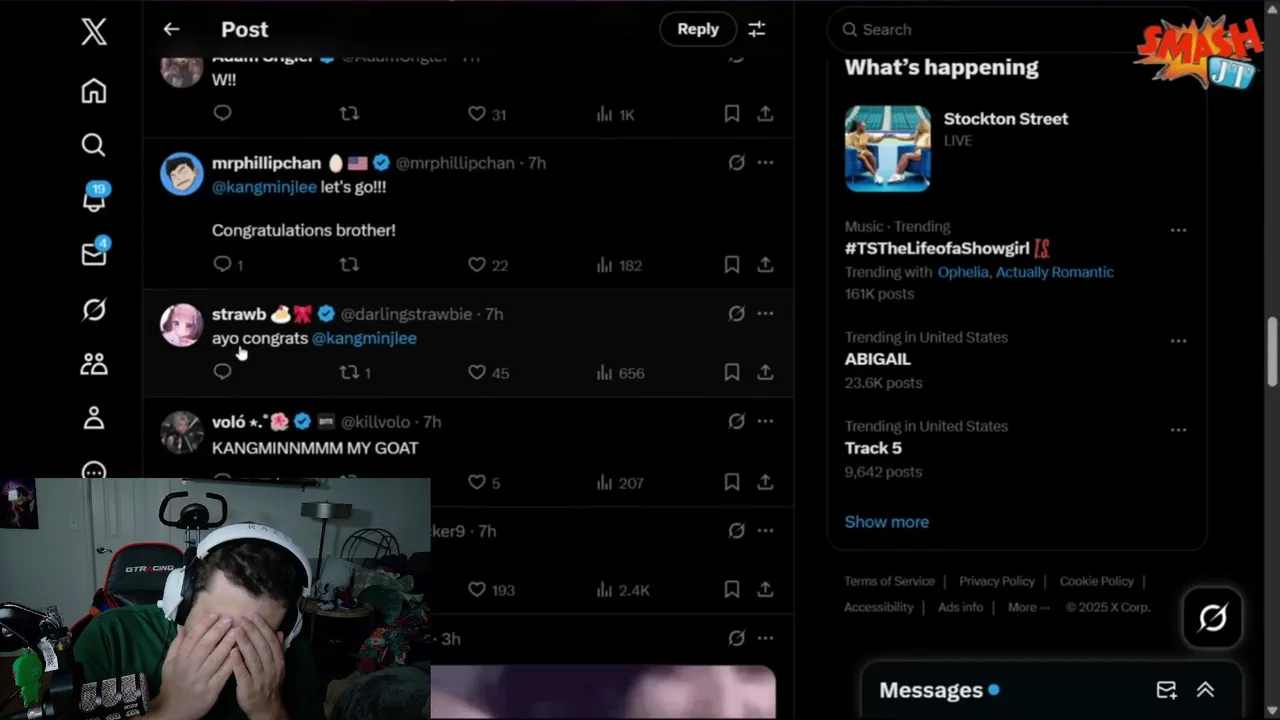Bookmark the mrphillipchan reply
The height and width of the screenshot is (720, 1280).
coord(732,265)
